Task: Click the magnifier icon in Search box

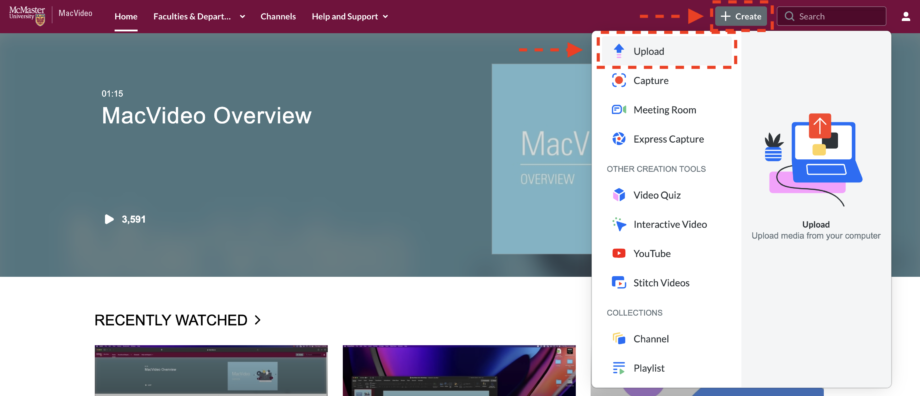Action: point(790,16)
